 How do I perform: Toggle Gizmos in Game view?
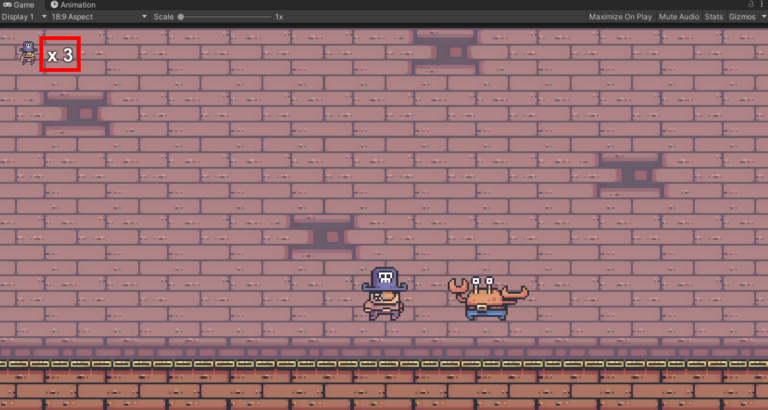[x=742, y=17]
